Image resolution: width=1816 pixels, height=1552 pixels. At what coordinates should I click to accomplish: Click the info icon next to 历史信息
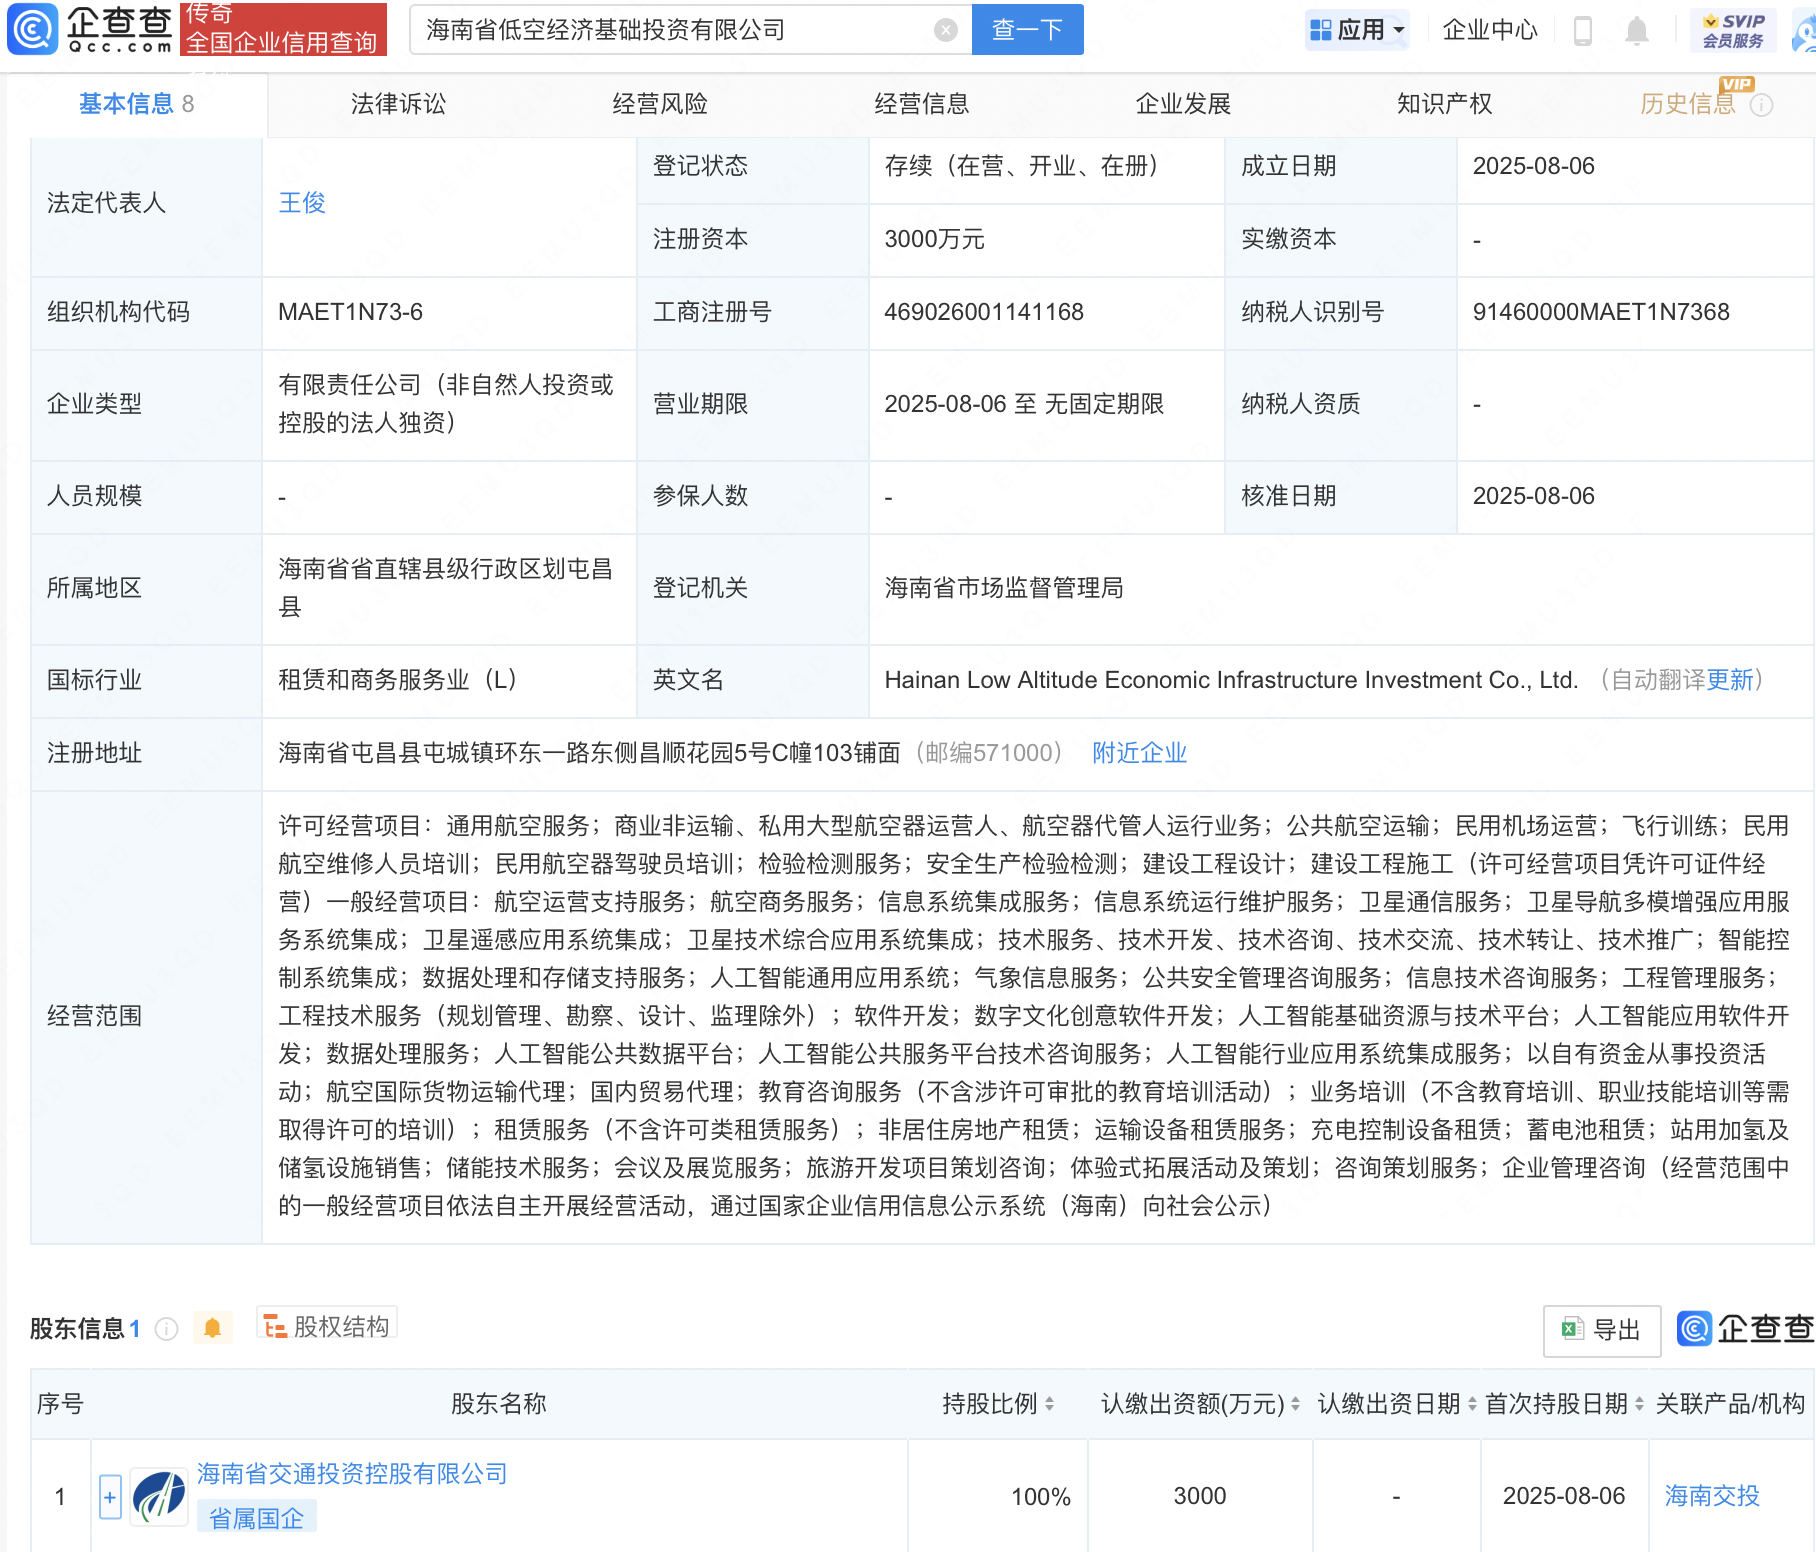1762,104
